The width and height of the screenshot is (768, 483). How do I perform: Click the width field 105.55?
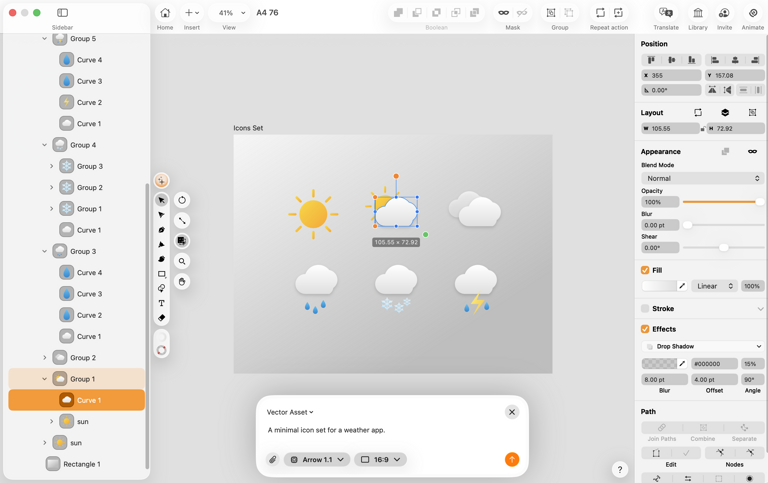[x=670, y=128]
